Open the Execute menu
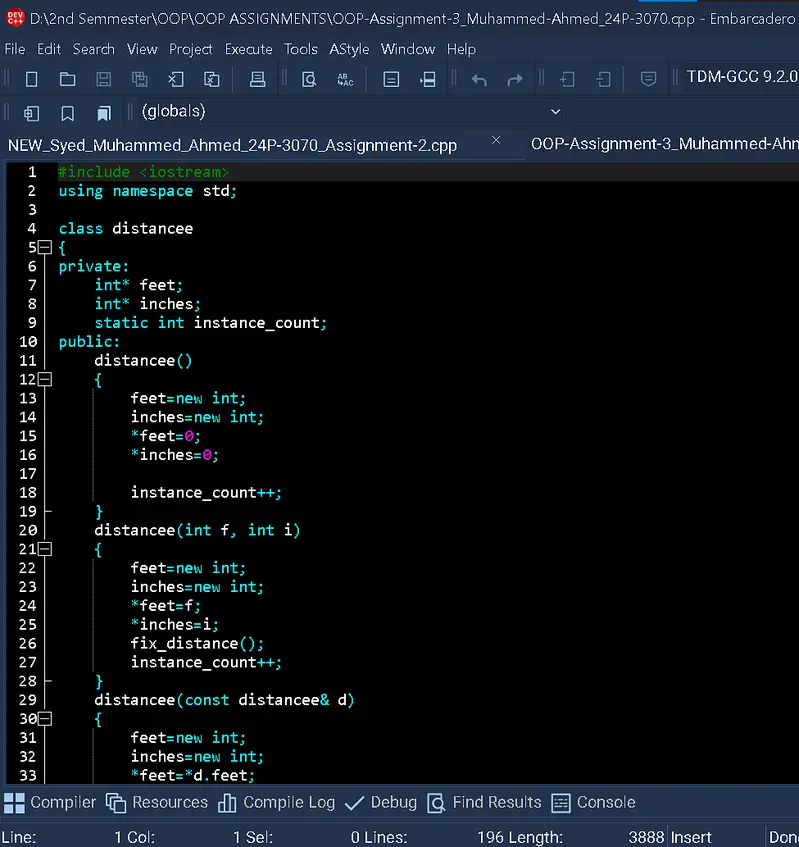Image resolution: width=799 pixels, height=847 pixels. [248, 49]
